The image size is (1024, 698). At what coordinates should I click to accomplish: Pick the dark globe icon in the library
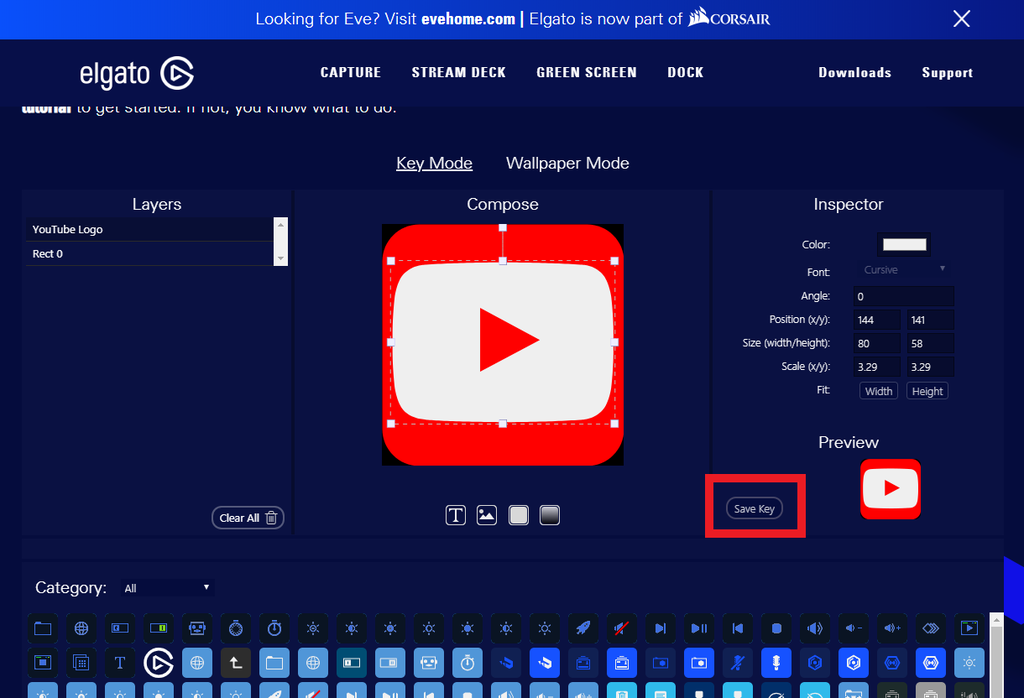point(81,628)
